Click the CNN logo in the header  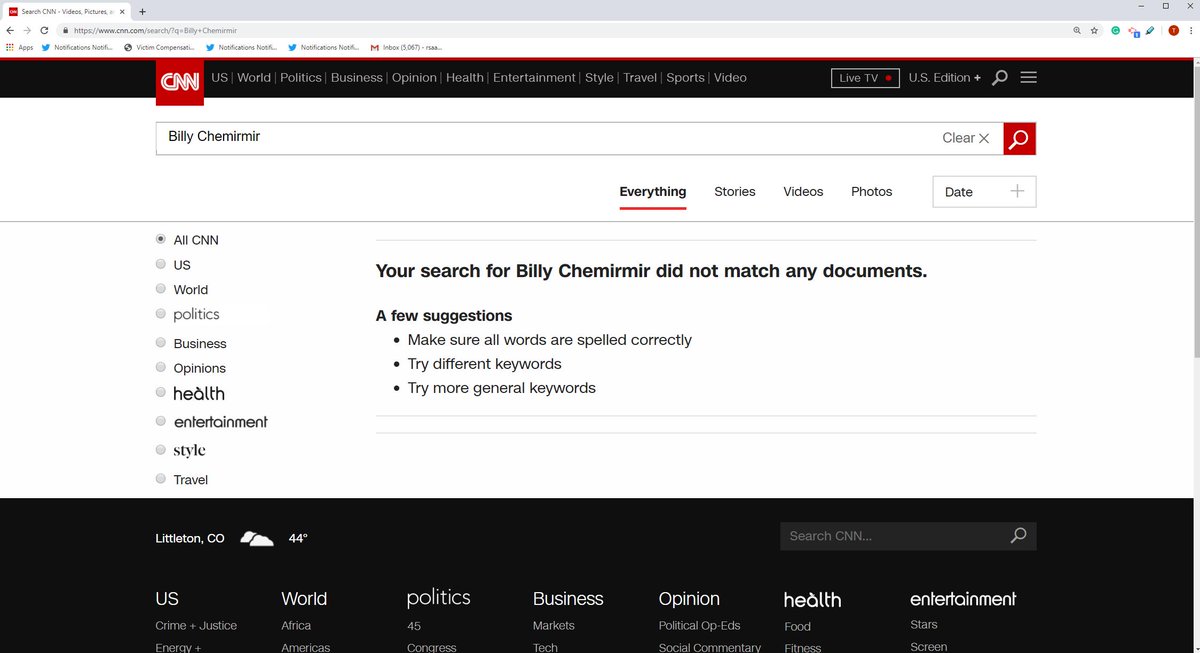tap(180, 81)
